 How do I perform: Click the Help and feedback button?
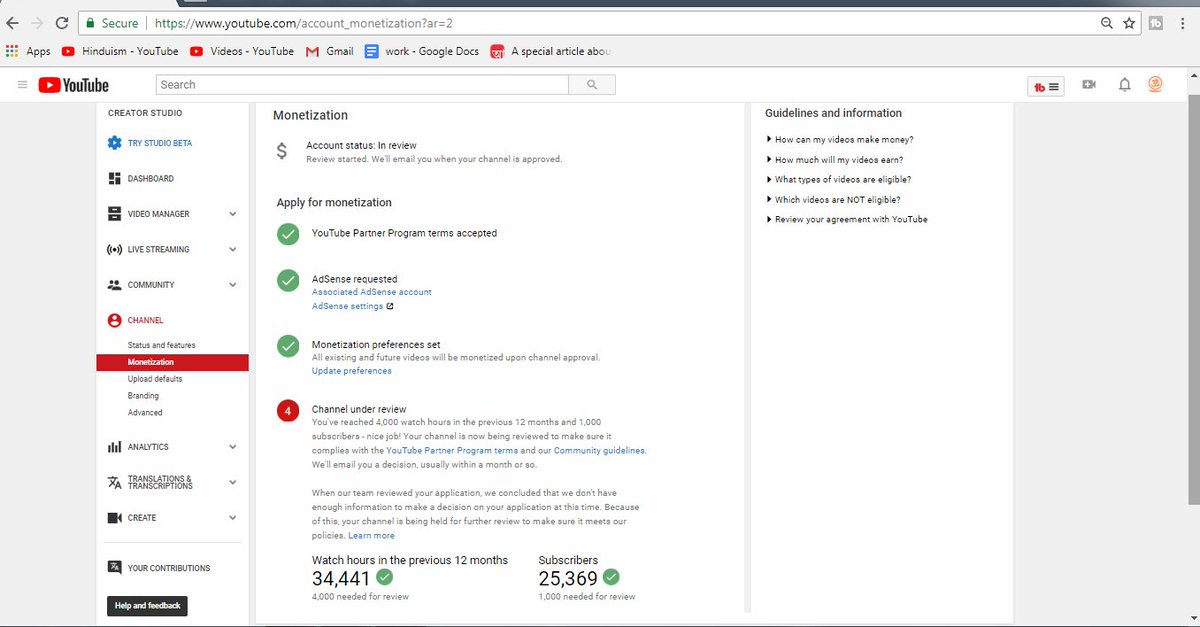click(147, 606)
